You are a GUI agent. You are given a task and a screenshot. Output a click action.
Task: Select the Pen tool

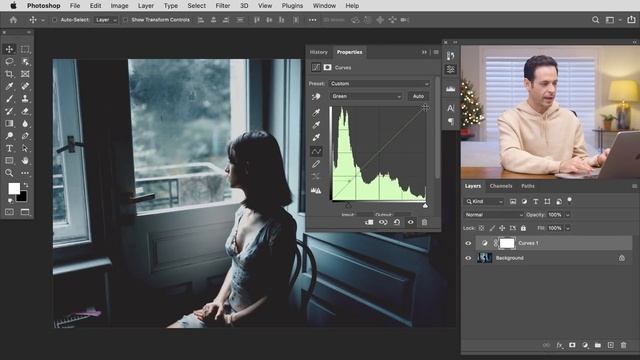pos(25,136)
